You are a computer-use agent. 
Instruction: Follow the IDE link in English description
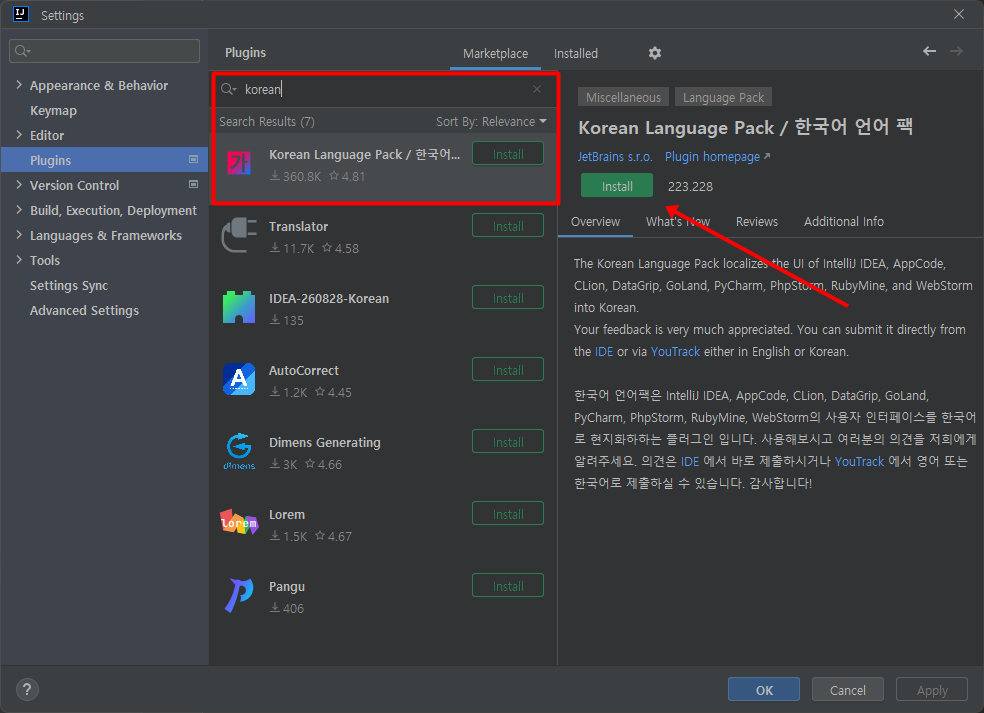[x=604, y=351]
